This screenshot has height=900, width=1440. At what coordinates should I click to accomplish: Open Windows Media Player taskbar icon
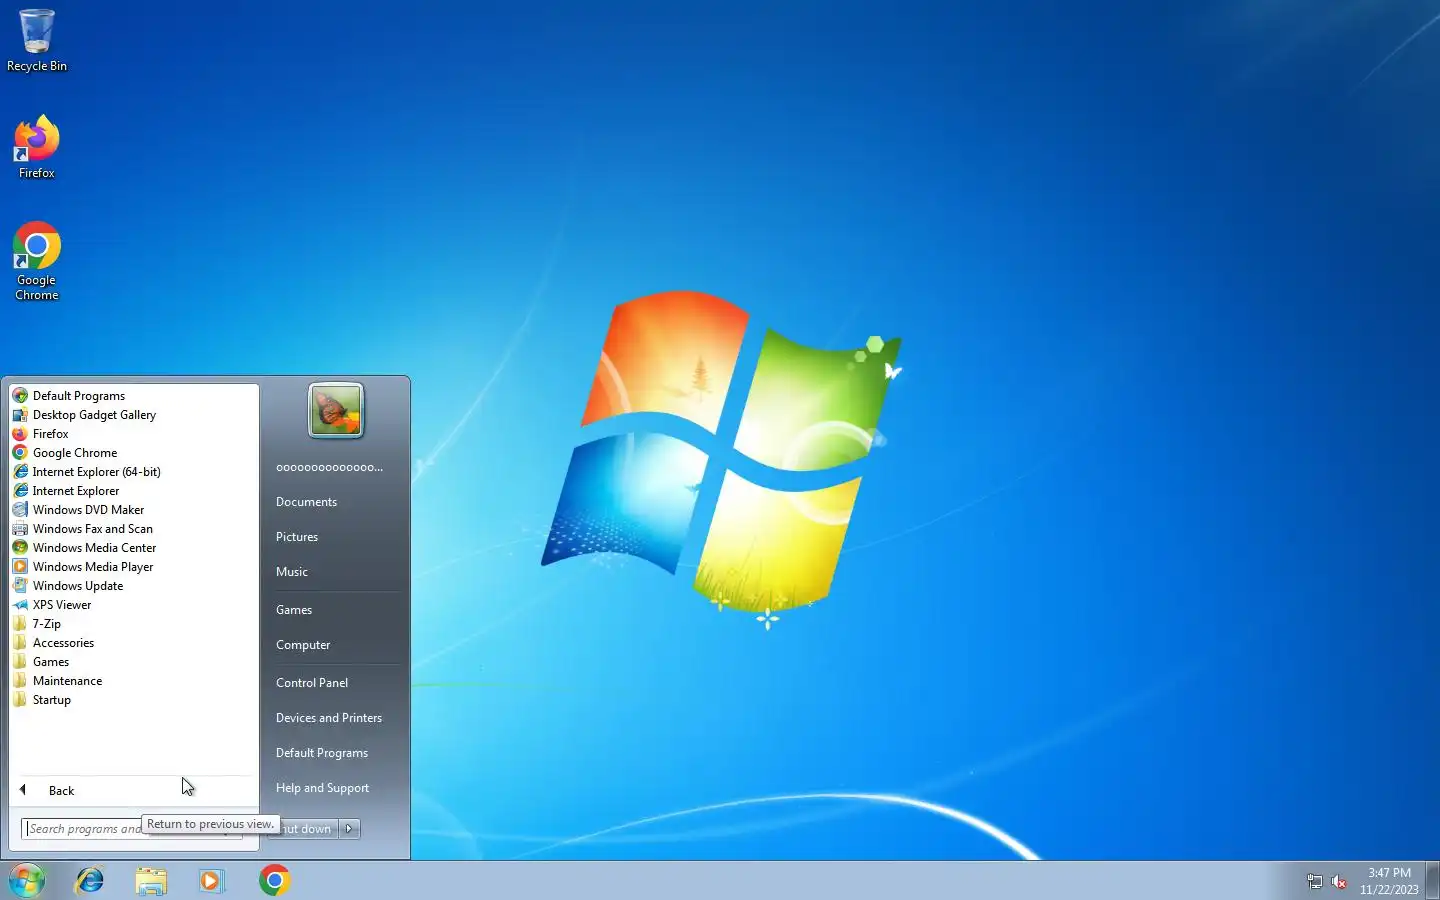click(212, 880)
